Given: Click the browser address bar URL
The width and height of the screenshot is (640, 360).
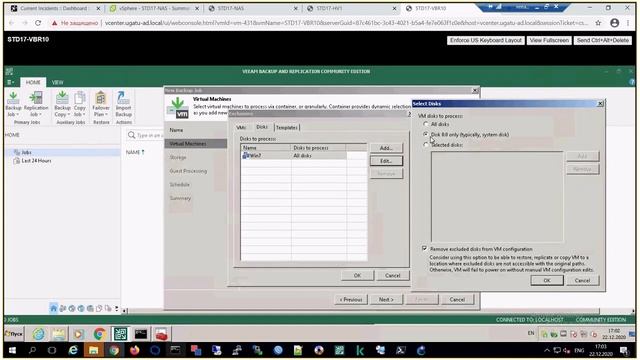Looking at the screenshot, I should (346, 23).
